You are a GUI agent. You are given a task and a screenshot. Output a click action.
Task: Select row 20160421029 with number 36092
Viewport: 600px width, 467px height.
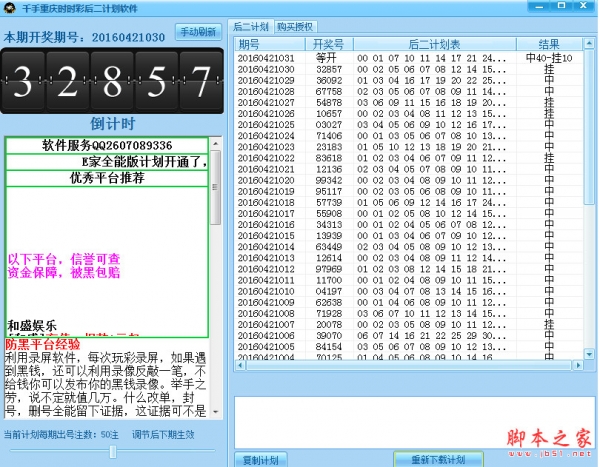[409, 80]
